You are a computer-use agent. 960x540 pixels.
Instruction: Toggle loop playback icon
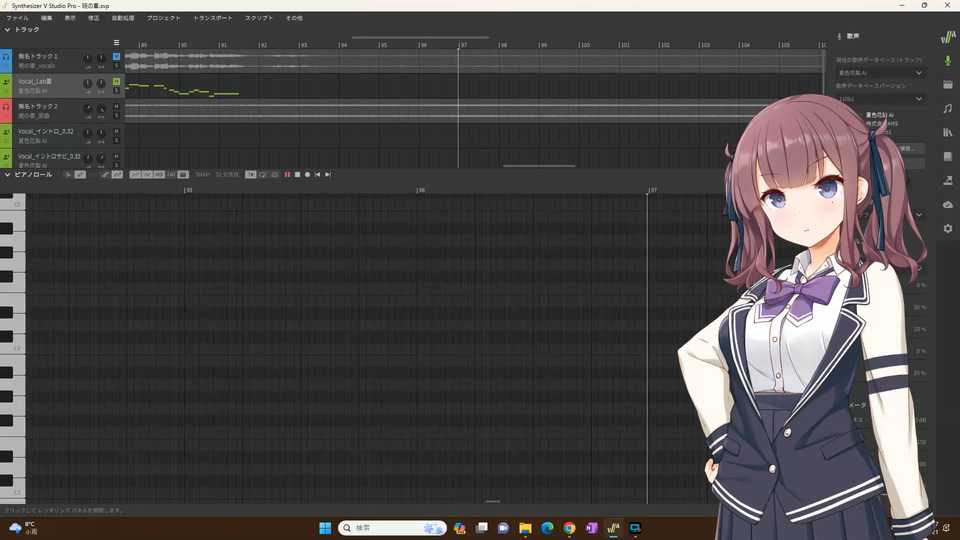pos(263,174)
